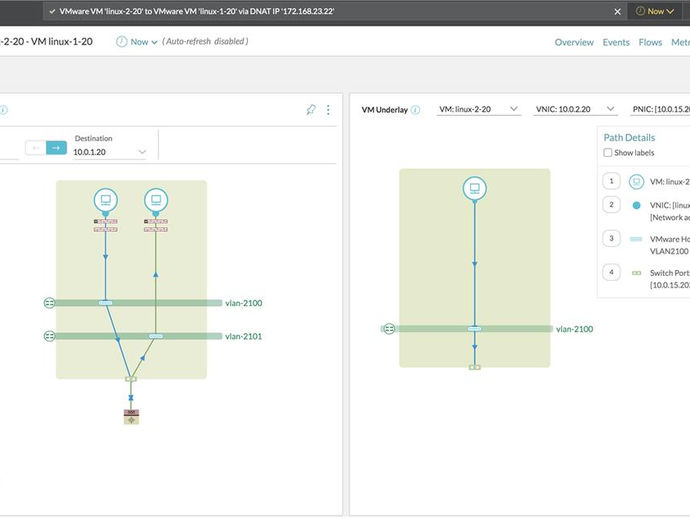Select path step 1 VM linux entry
This screenshot has width=690, height=518.
point(646,181)
